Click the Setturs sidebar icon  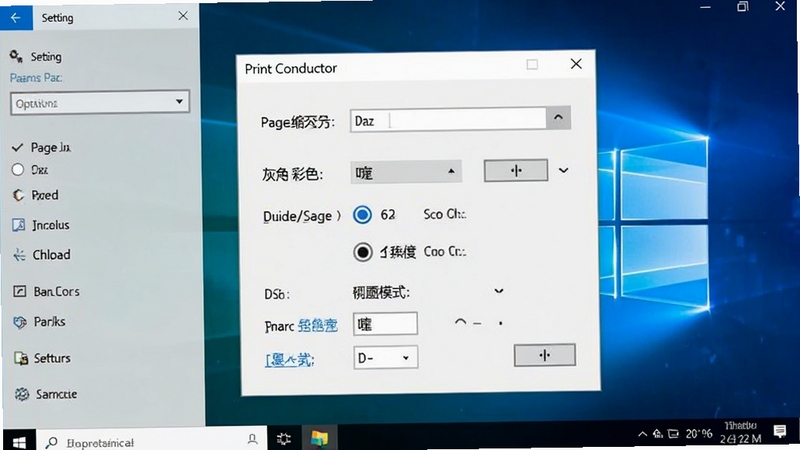(21, 358)
